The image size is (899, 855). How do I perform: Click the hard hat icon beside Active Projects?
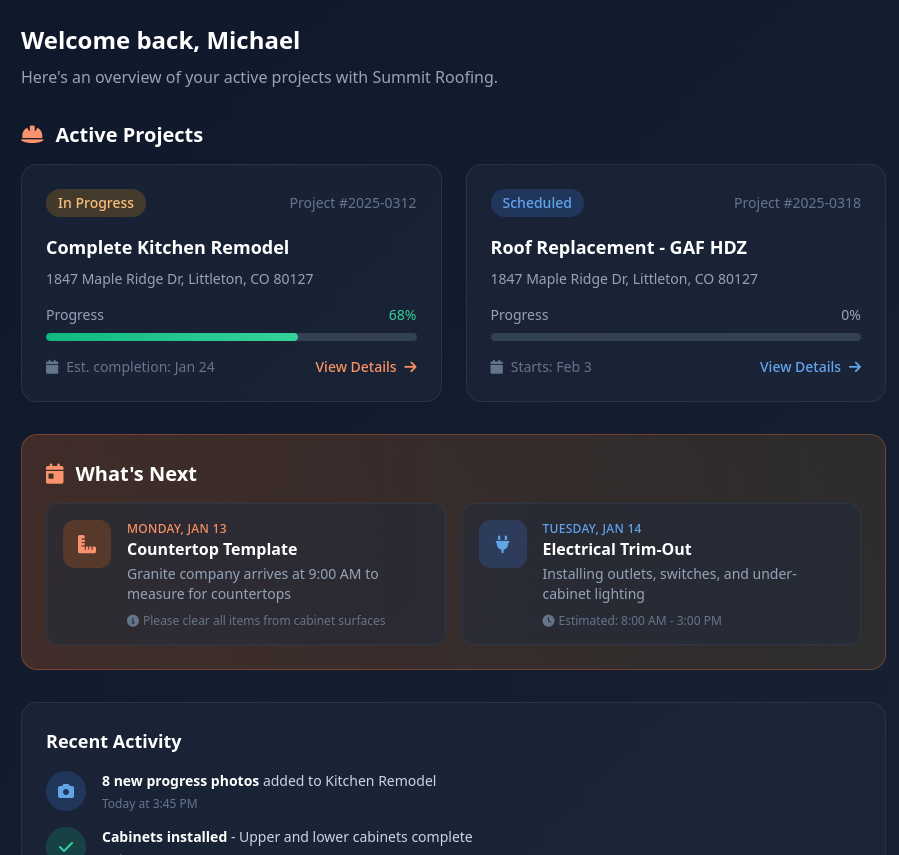32,135
